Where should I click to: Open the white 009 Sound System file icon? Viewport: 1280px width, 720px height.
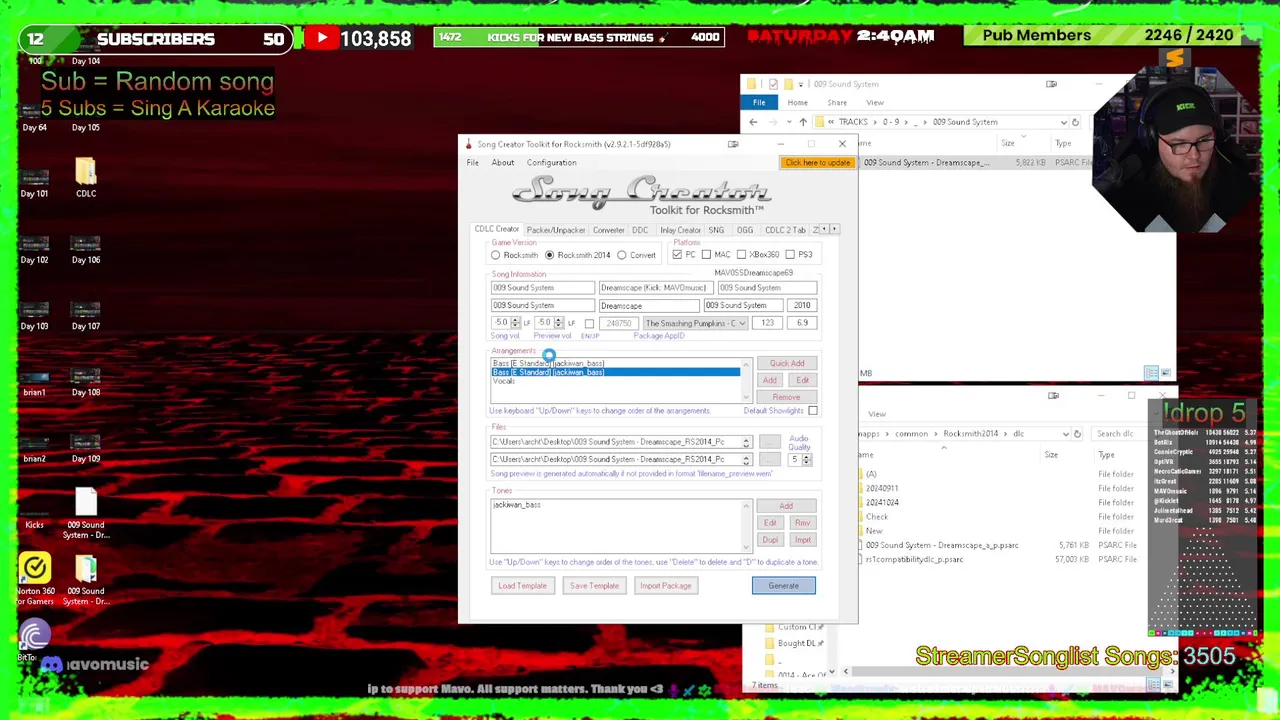coord(86,513)
